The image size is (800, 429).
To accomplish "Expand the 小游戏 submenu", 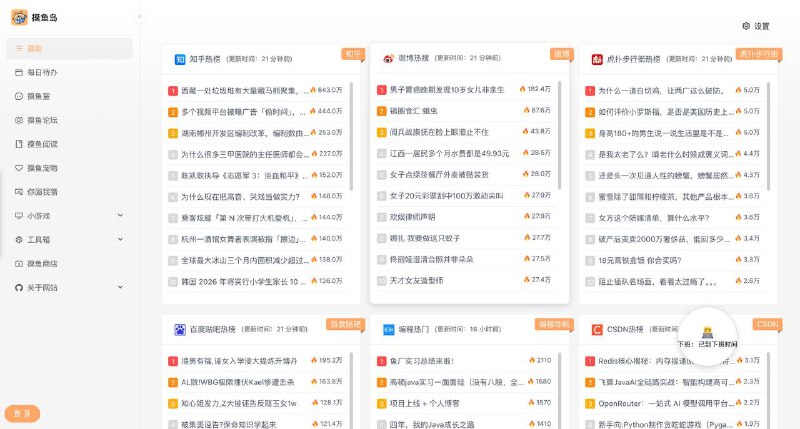I will (68, 215).
